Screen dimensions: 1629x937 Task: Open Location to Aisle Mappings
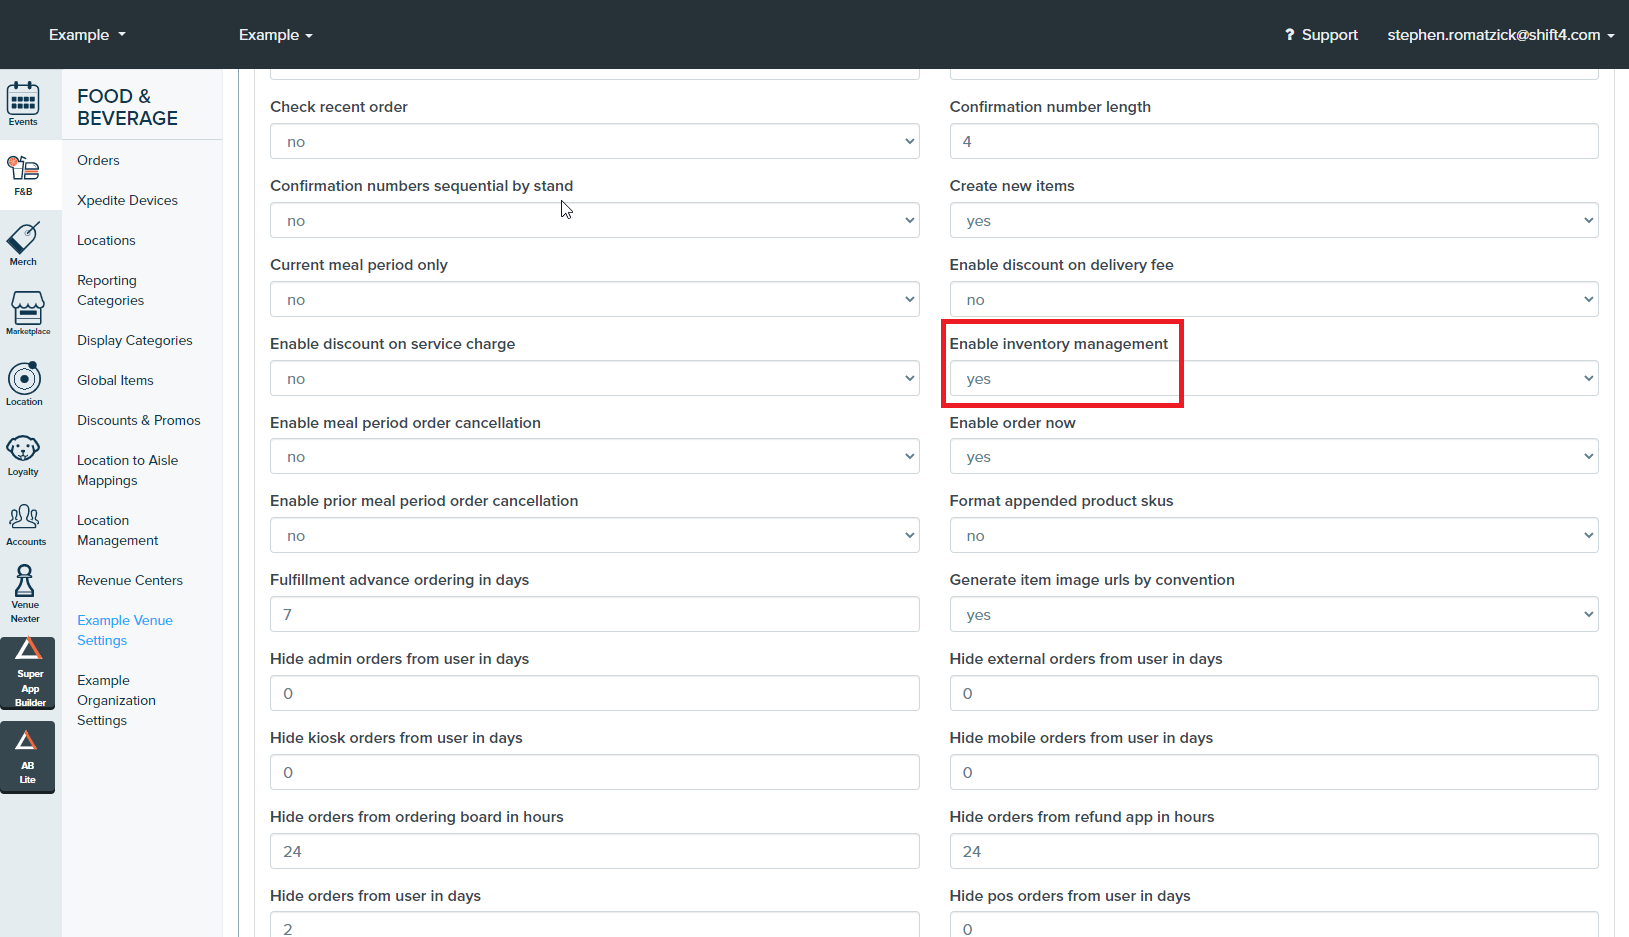127,470
